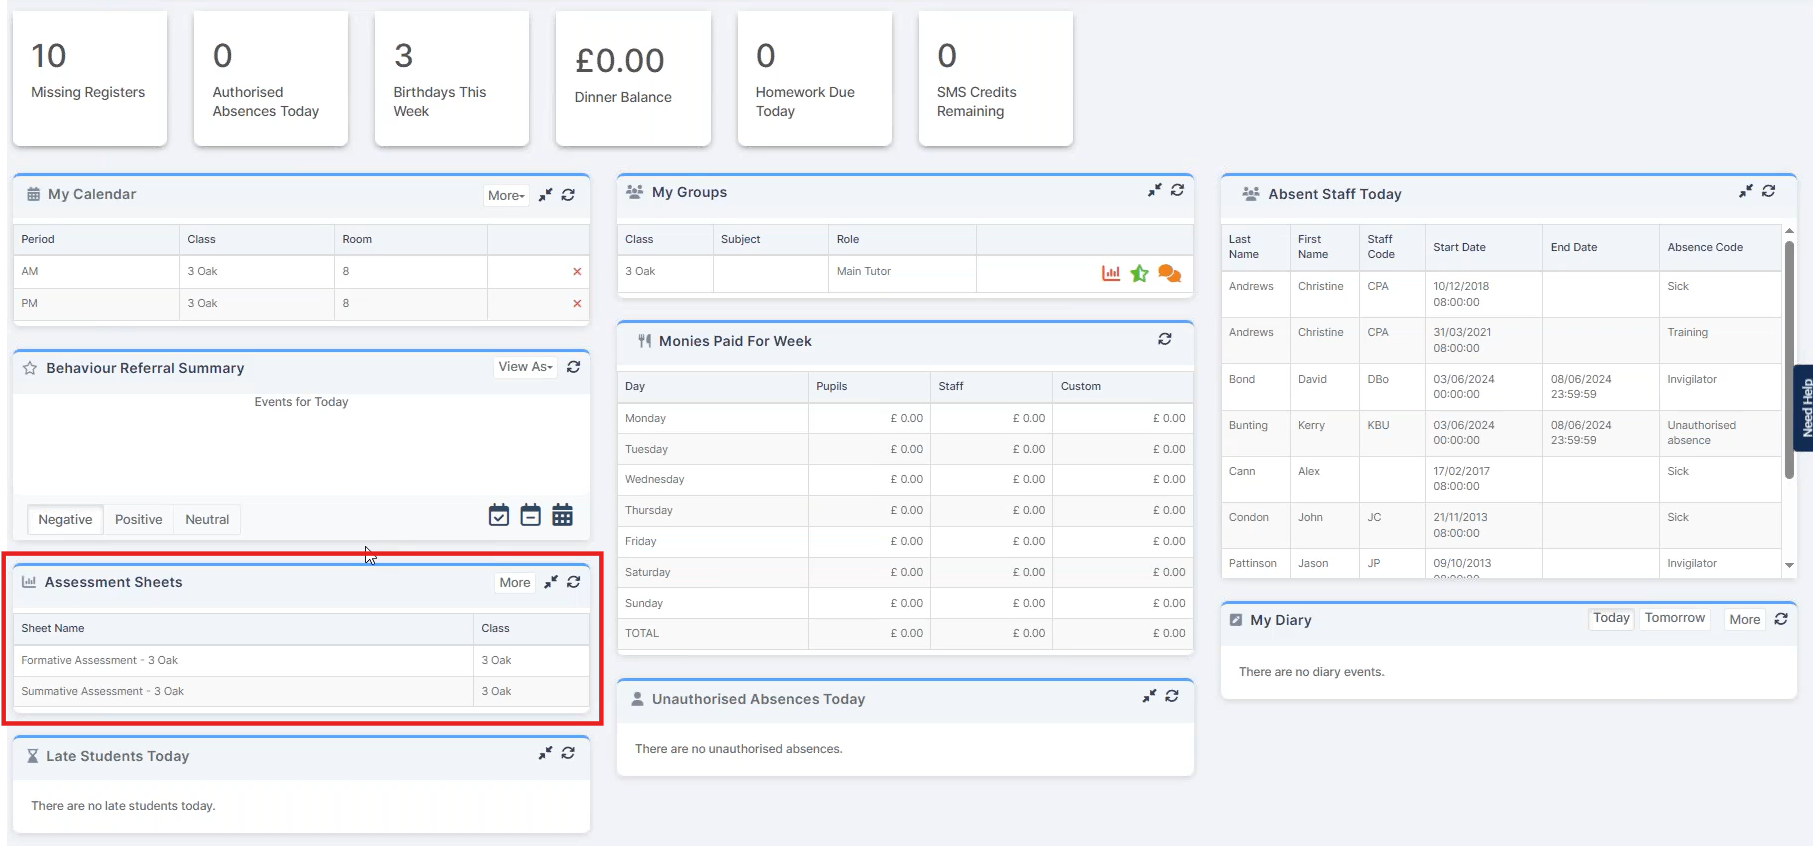Viewport: 1813px width, 846px height.
Task: Expand the View As dropdown
Action: click(x=526, y=367)
